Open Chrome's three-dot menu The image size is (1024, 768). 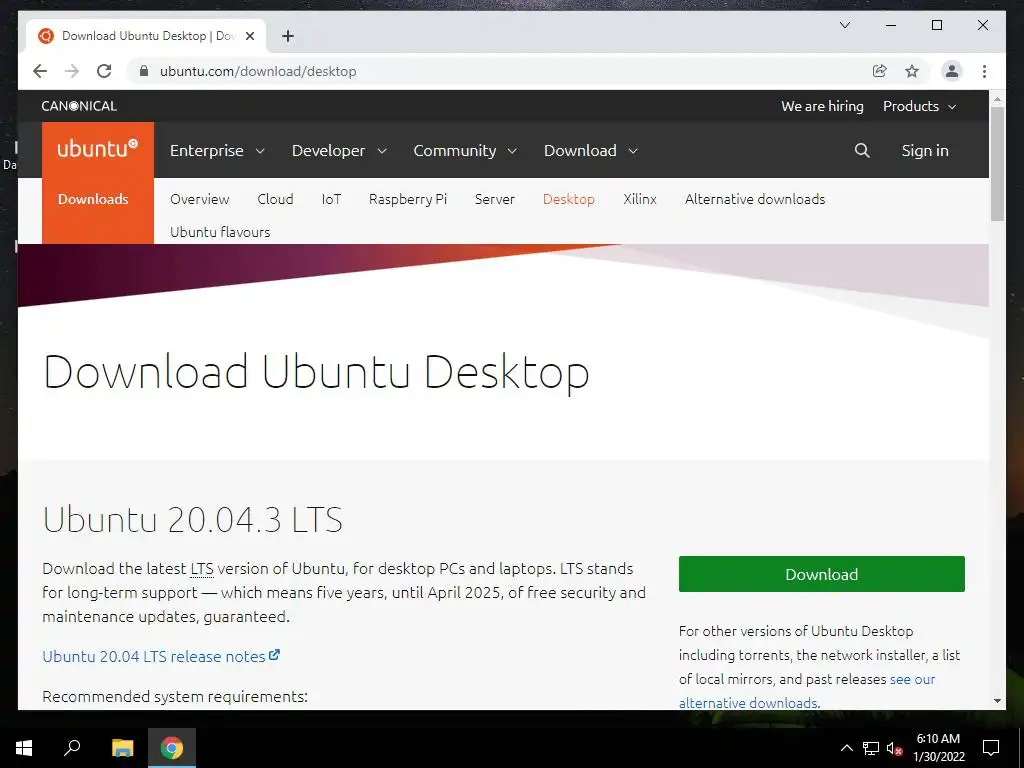pyautogui.click(x=984, y=71)
